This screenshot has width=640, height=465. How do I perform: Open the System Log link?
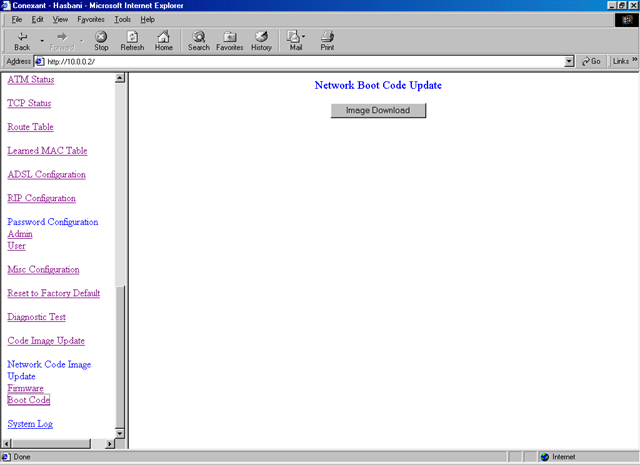pyautogui.click(x=30, y=424)
